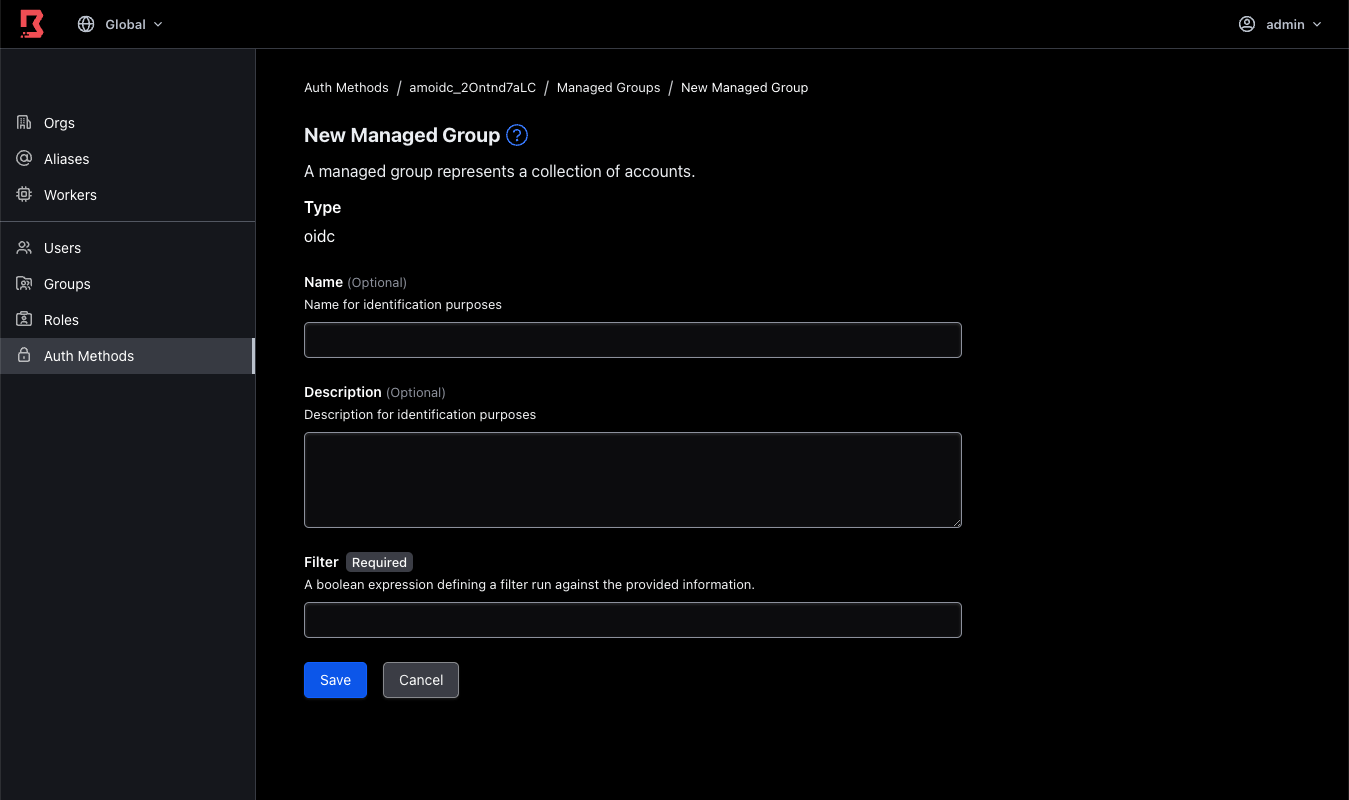The image size is (1349, 800).
Task: Open the New Managed Group help tooltip
Action: point(517,135)
